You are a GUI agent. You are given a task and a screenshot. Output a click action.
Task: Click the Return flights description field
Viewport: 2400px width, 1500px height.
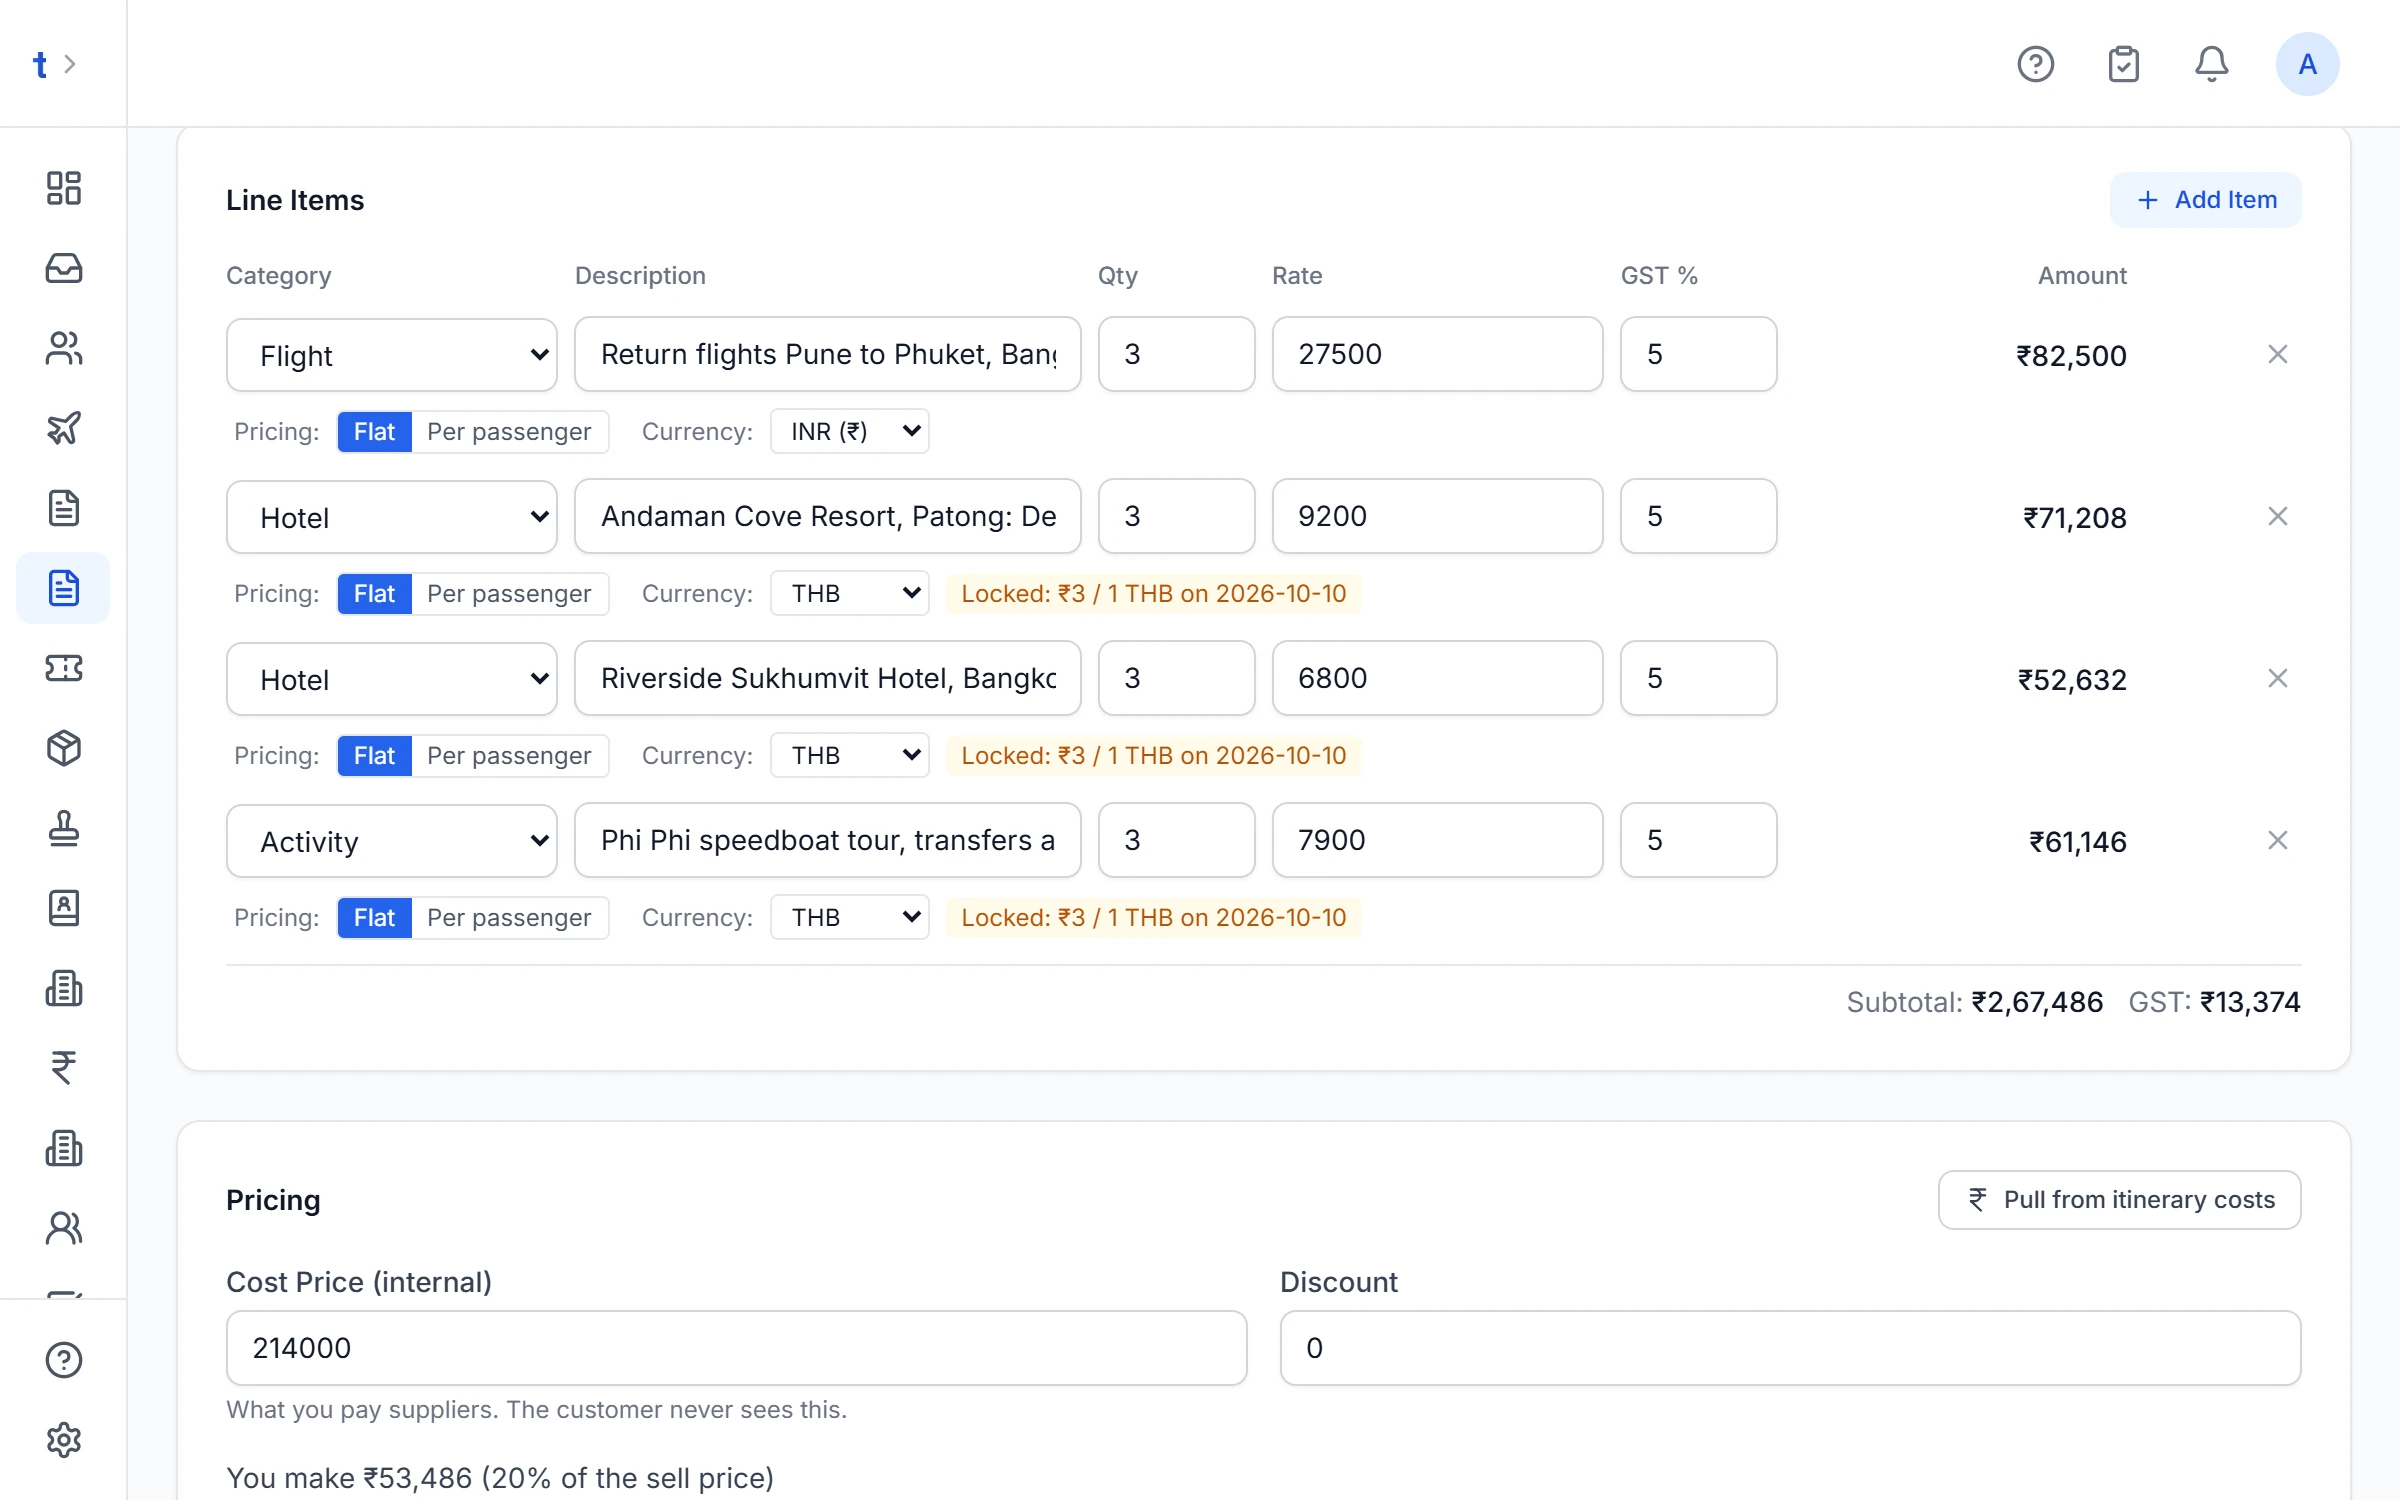828,354
